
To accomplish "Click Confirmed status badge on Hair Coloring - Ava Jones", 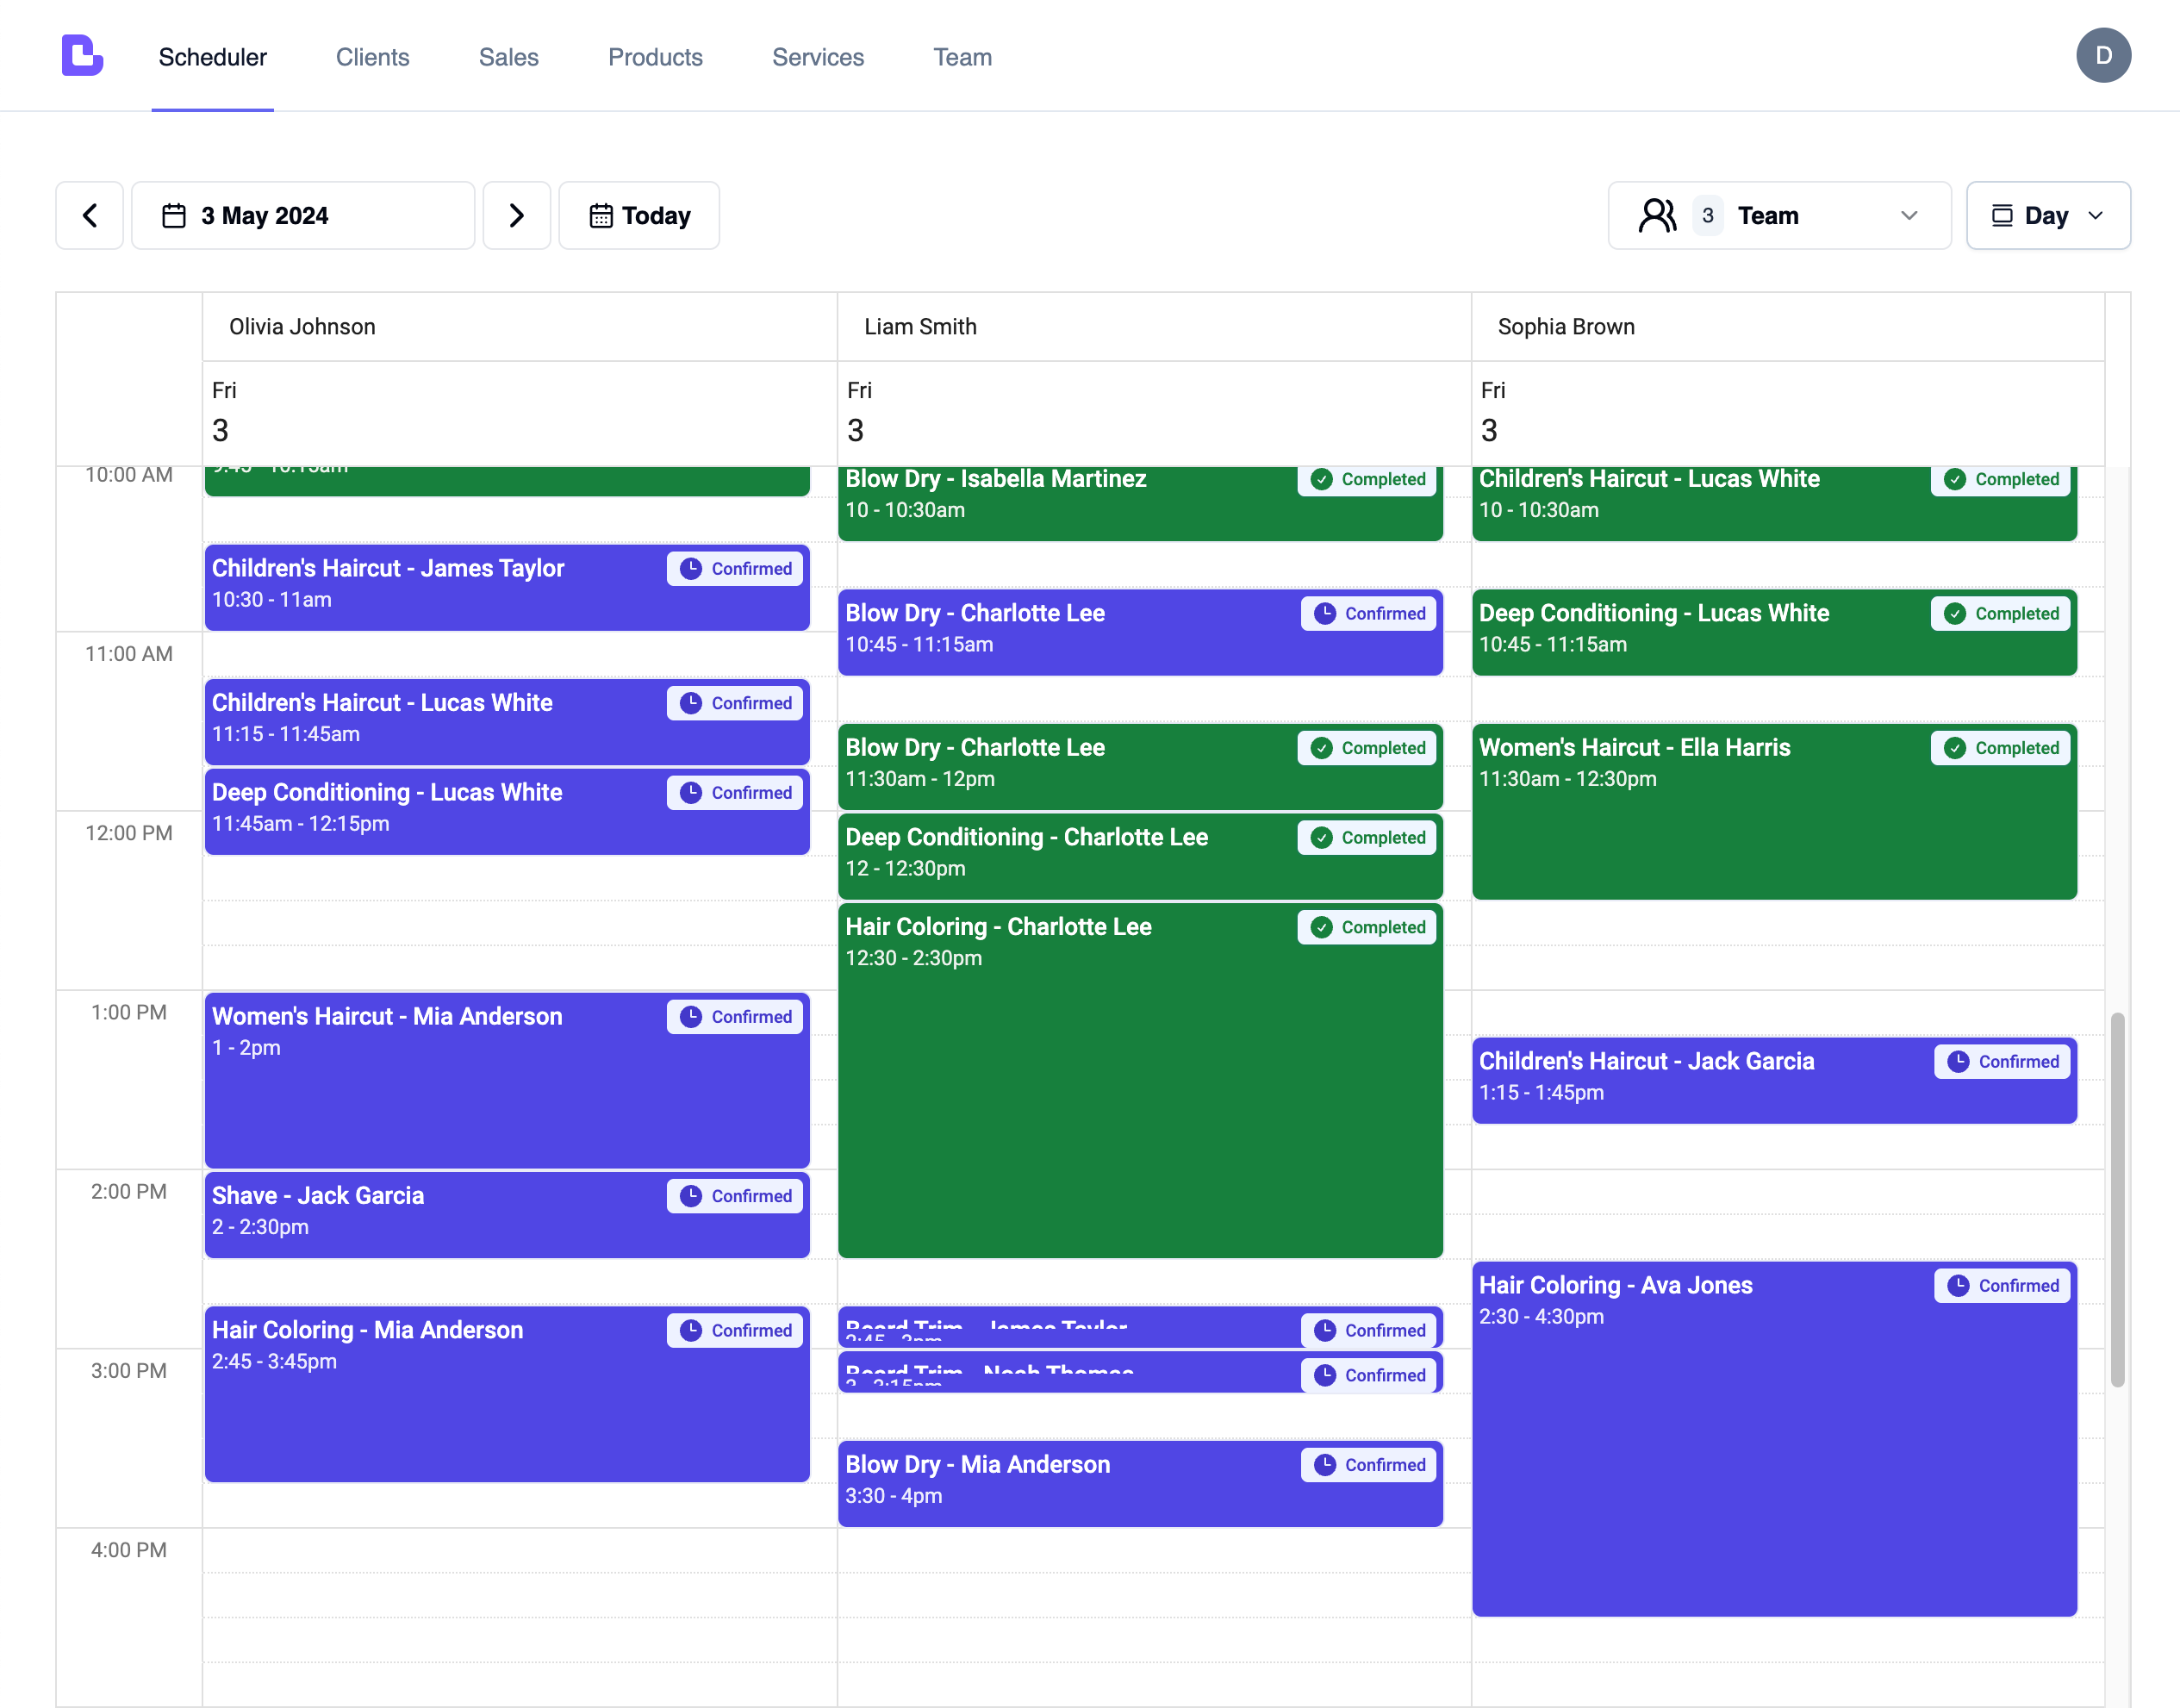I will point(2002,1285).
